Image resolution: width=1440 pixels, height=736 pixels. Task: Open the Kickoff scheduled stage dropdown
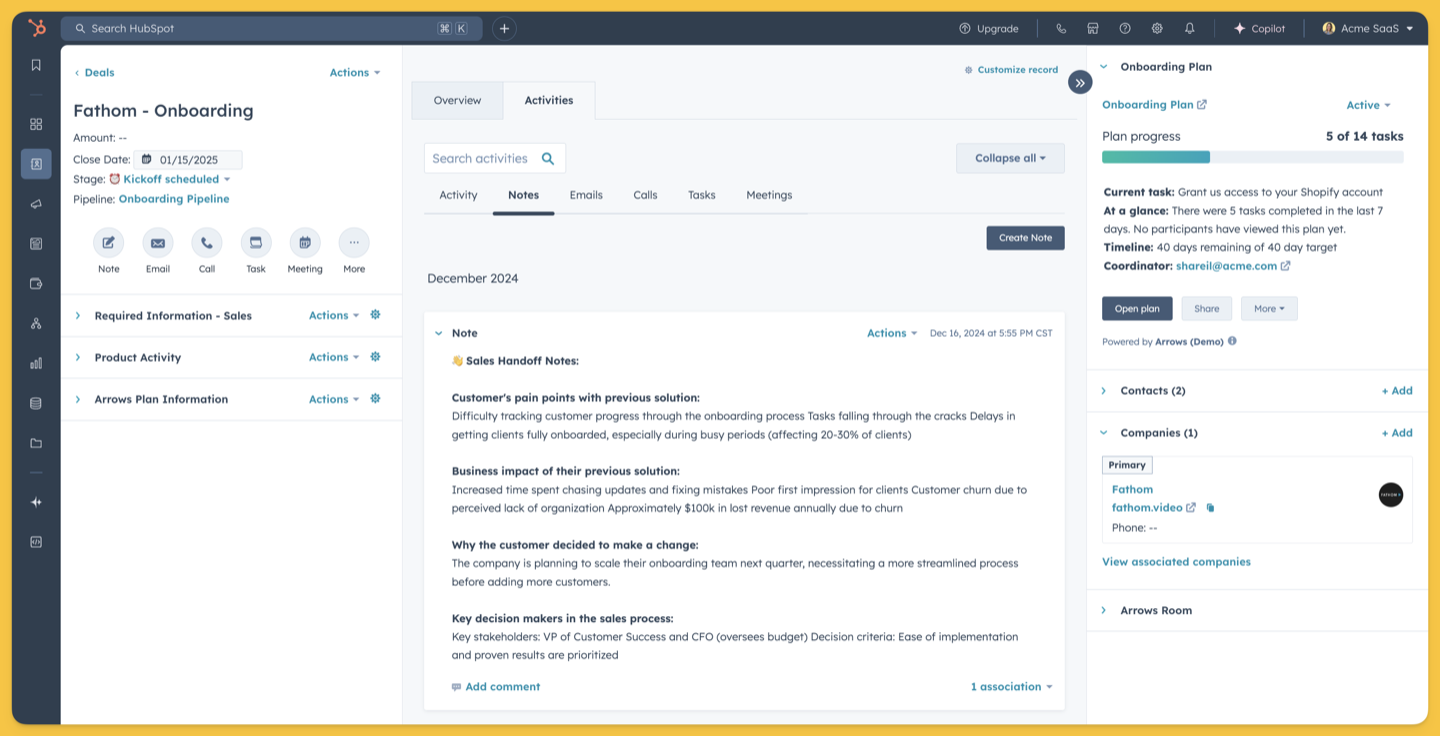pyautogui.click(x=177, y=179)
